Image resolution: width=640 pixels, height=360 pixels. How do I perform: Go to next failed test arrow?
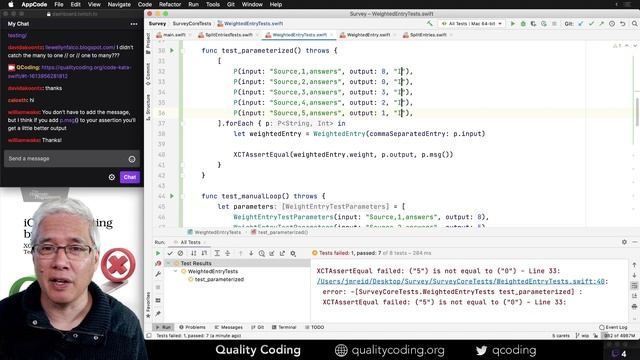pos(251,253)
